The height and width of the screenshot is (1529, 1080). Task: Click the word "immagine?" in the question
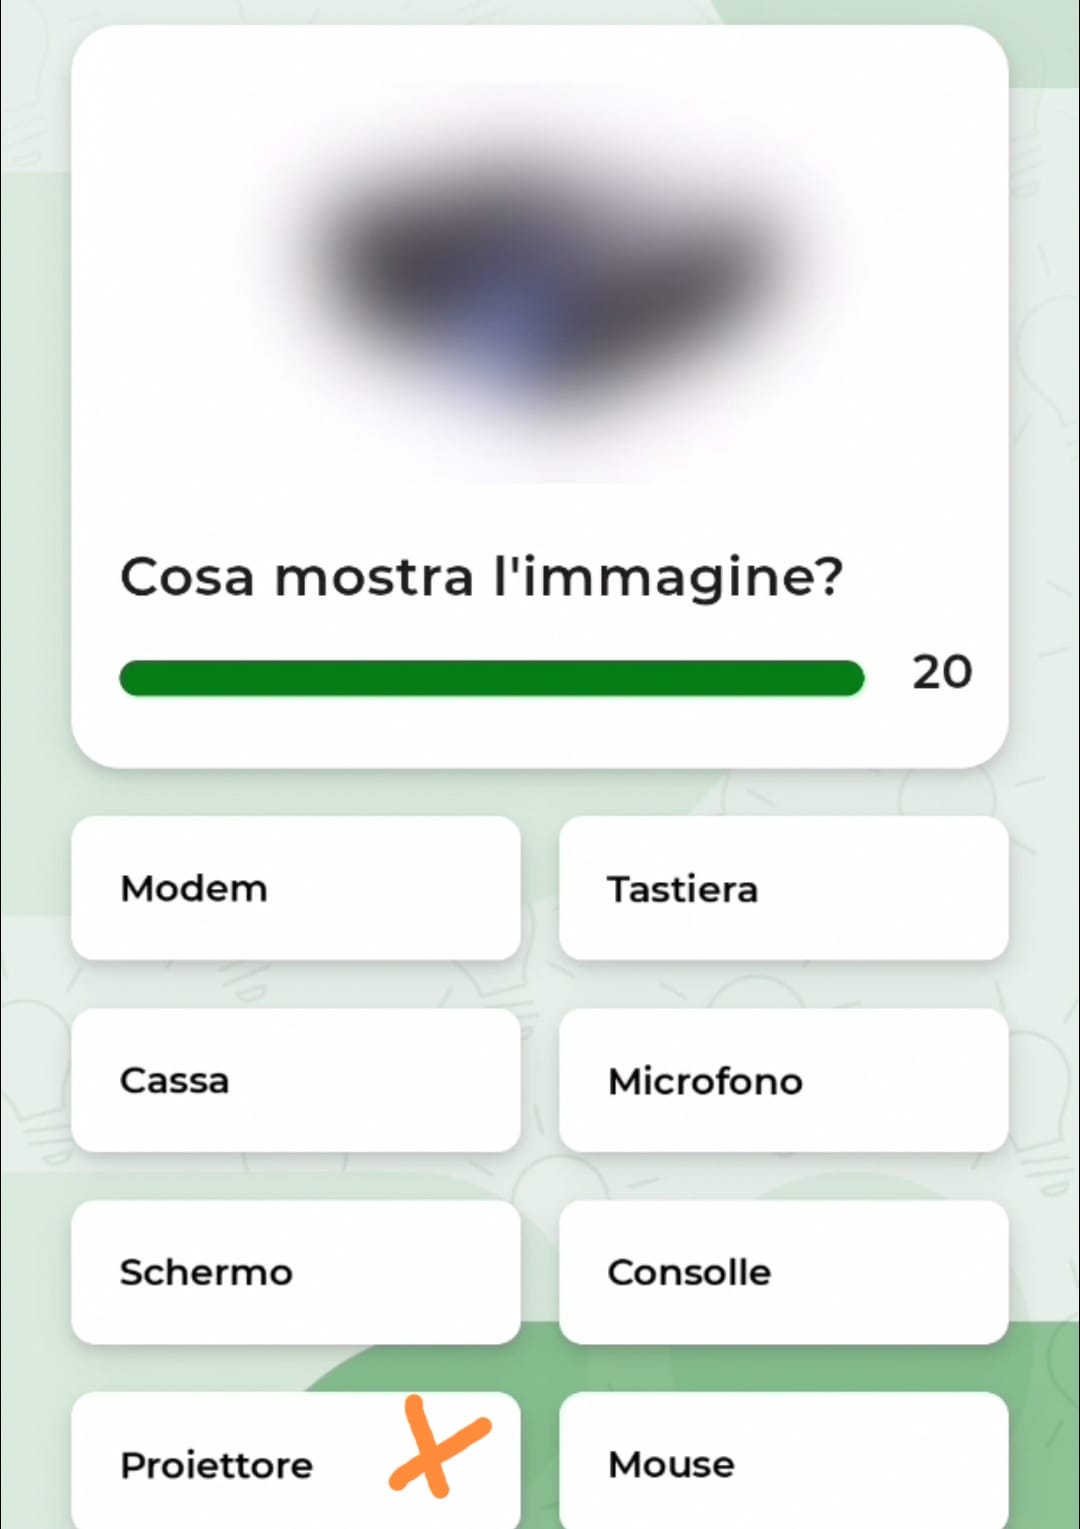(682, 577)
